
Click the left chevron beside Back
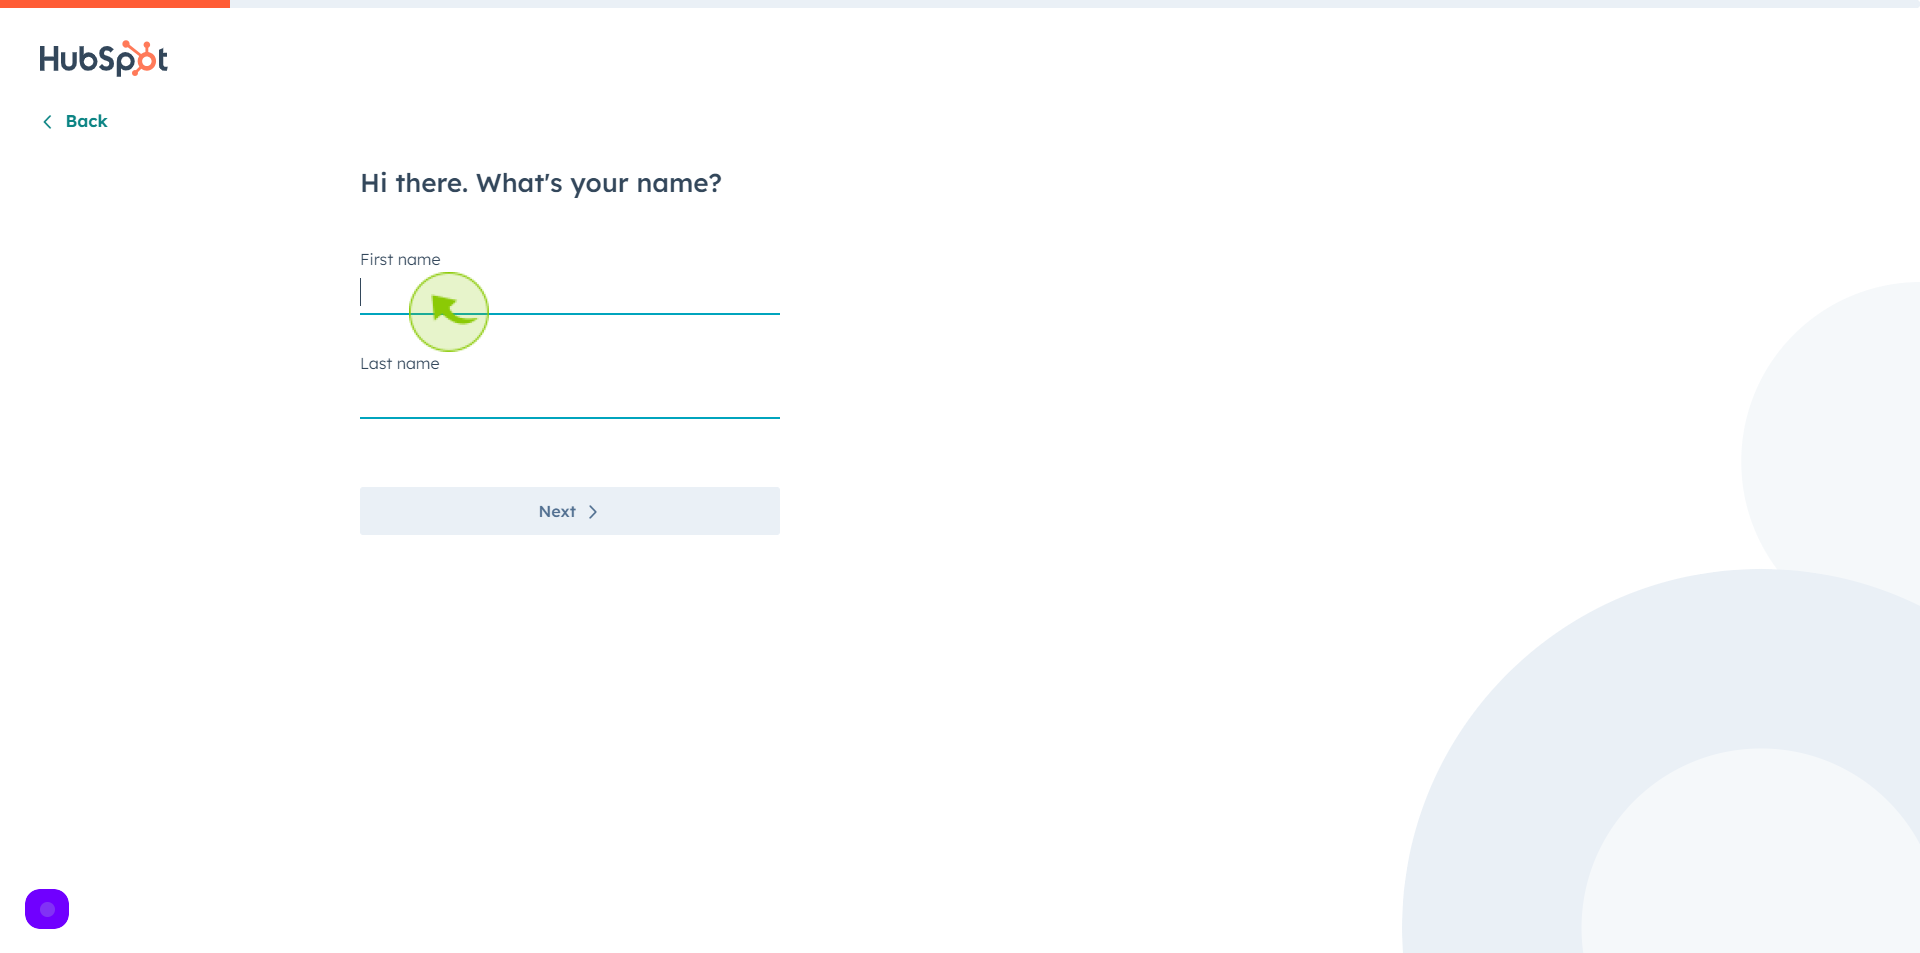click(47, 122)
